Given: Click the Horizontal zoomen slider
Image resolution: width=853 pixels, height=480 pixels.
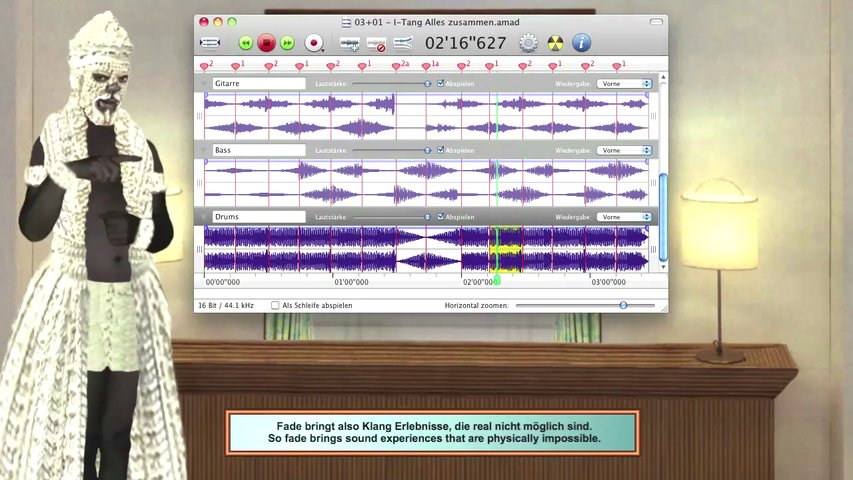Looking at the screenshot, I should click(x=623, y=305).
